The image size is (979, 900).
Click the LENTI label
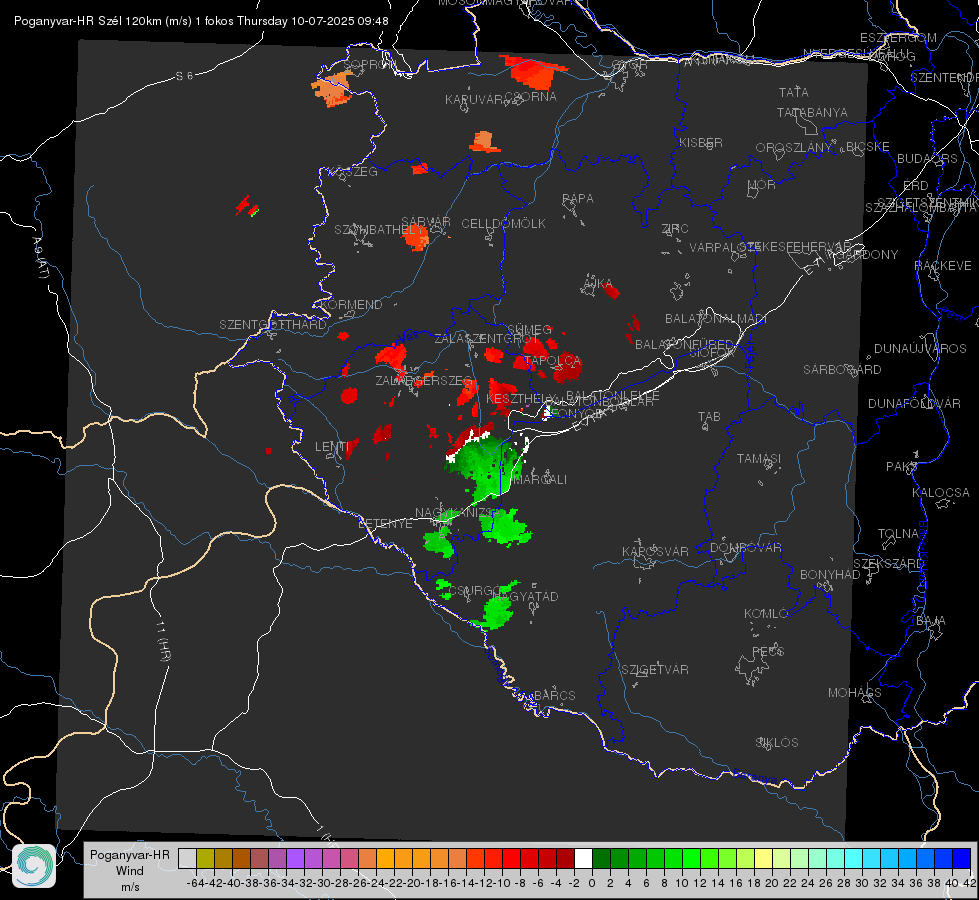pos(332,447)
